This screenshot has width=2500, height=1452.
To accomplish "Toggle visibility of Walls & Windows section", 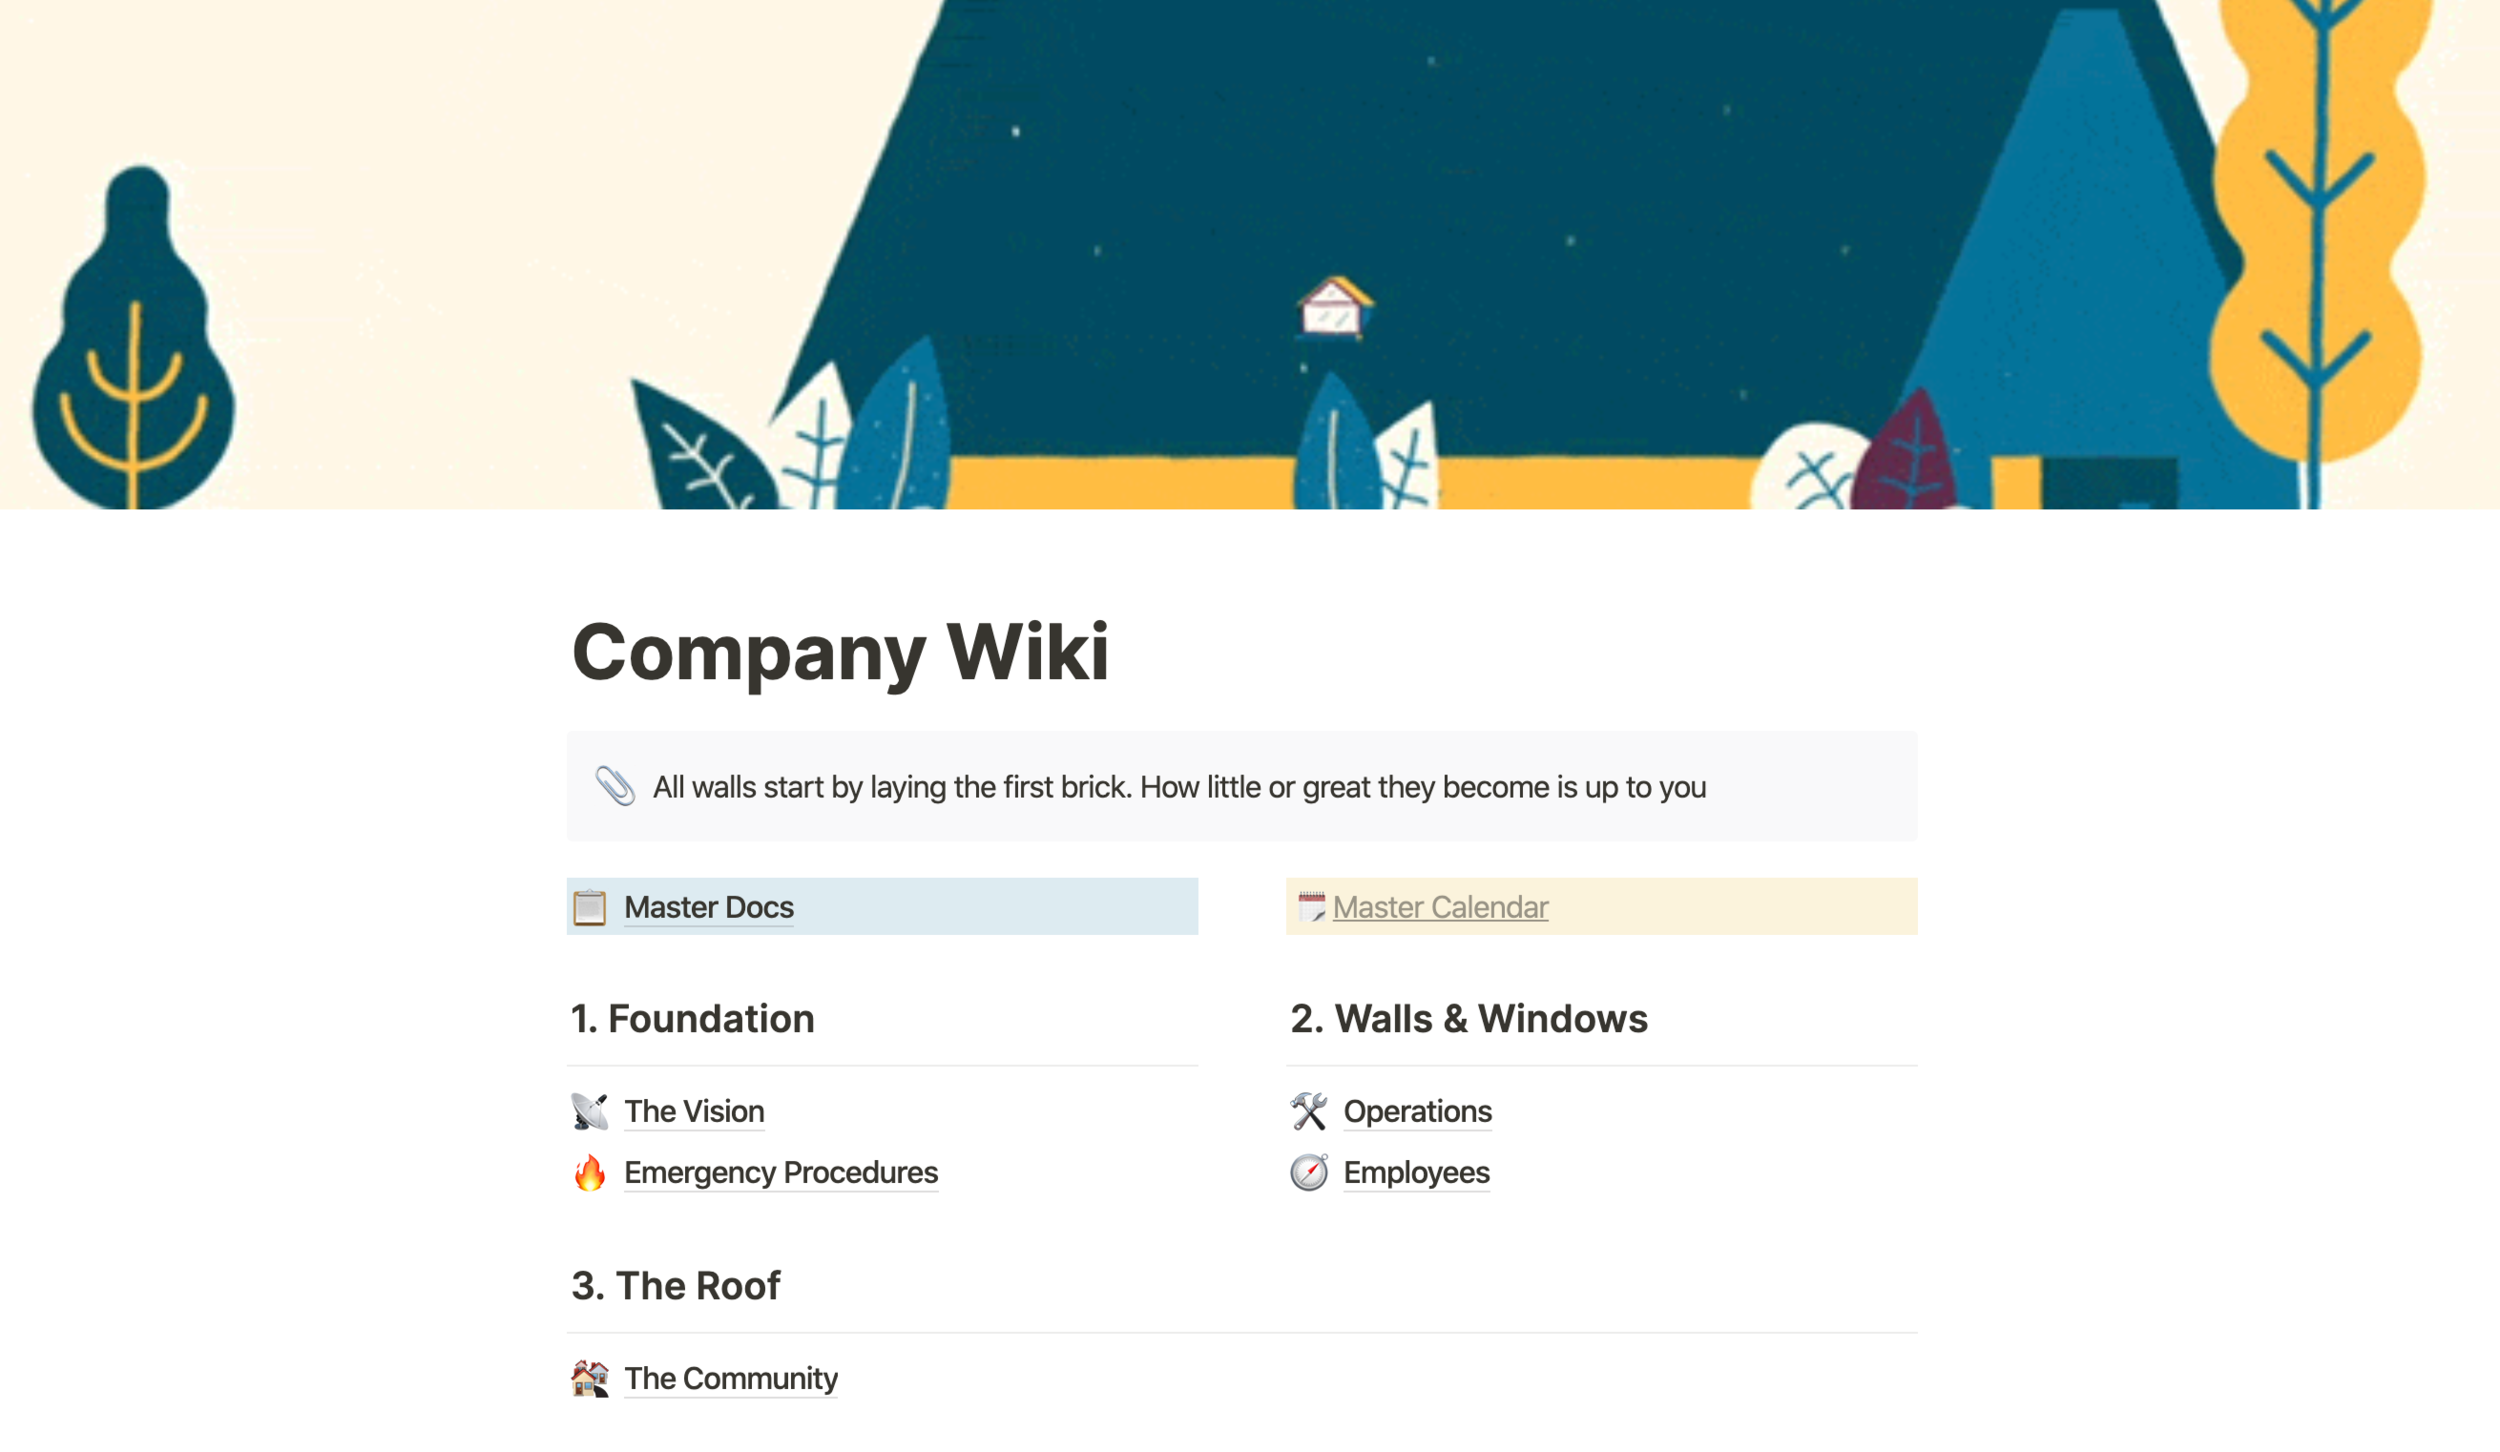I will pyautogui.click(x=1469, y=1016).
